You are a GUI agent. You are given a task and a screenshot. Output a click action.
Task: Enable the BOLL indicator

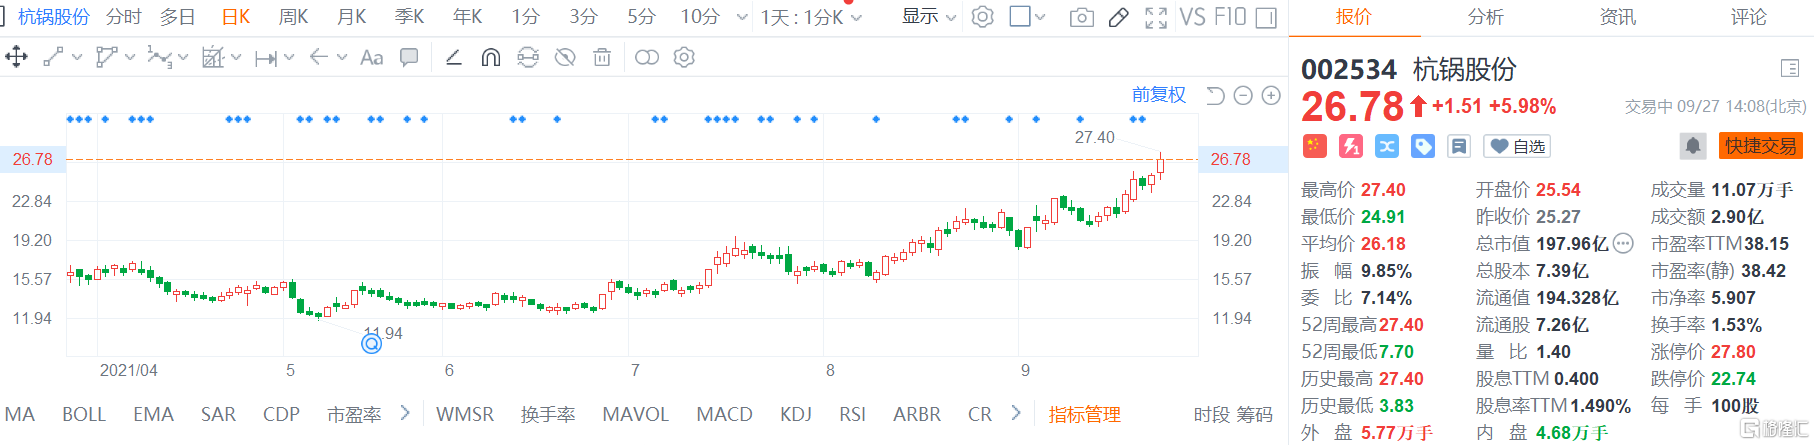tap(84, 414)
